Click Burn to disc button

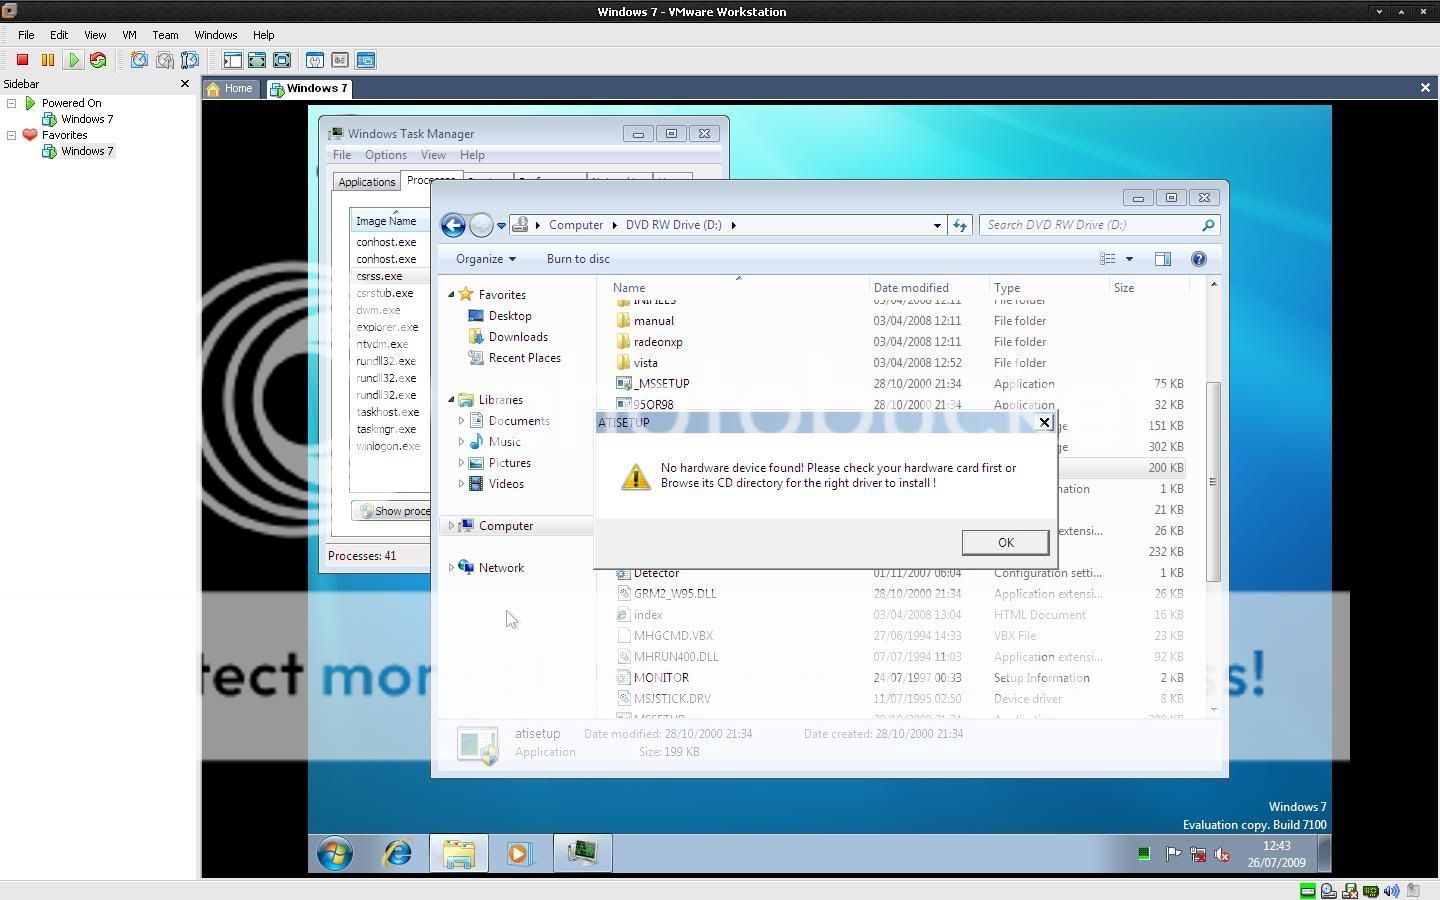click(x=578, y=259)
